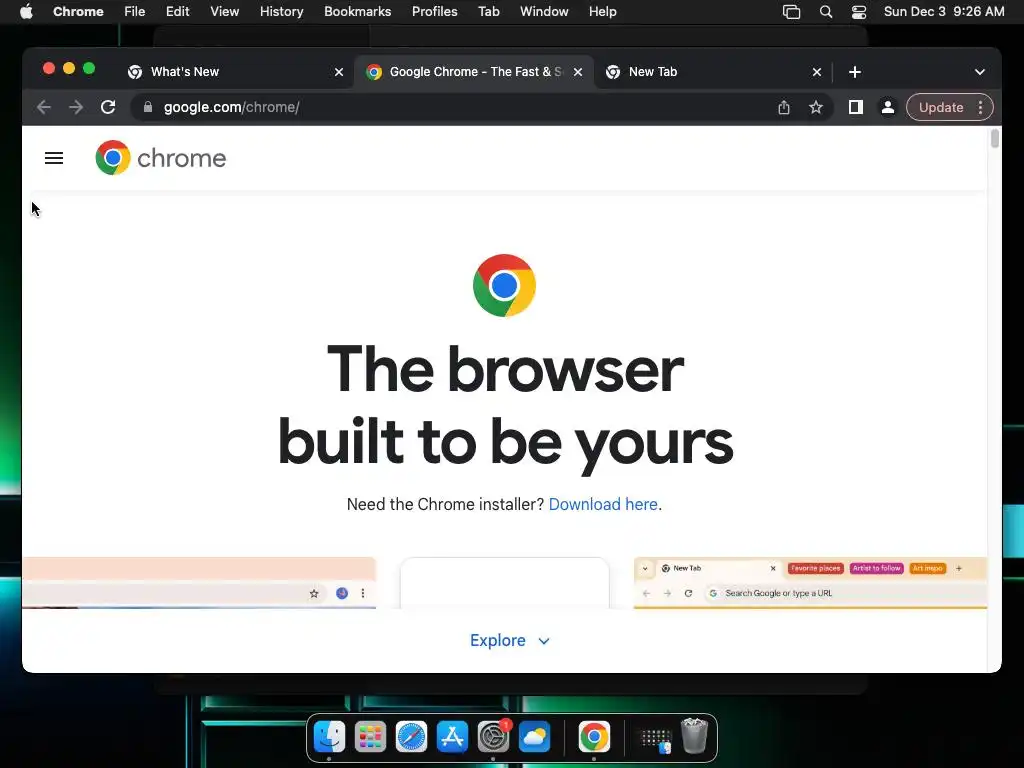Click the large Chrome logo above headline

tap(504, 285)
